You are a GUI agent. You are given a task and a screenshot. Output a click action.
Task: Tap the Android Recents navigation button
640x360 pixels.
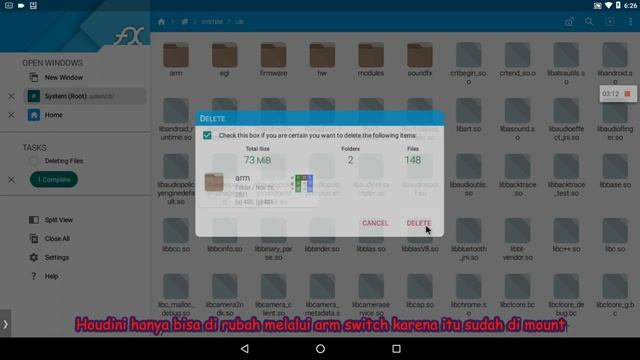tap(396, 349)
